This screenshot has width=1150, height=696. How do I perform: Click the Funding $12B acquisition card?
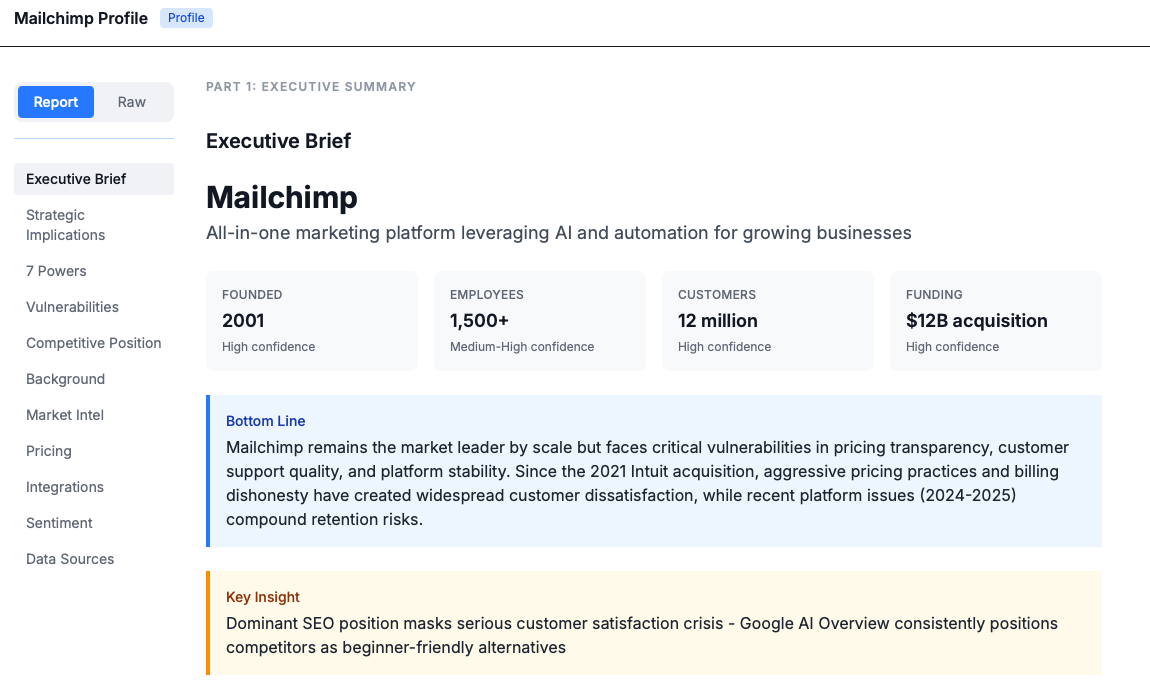click(995, 321)
